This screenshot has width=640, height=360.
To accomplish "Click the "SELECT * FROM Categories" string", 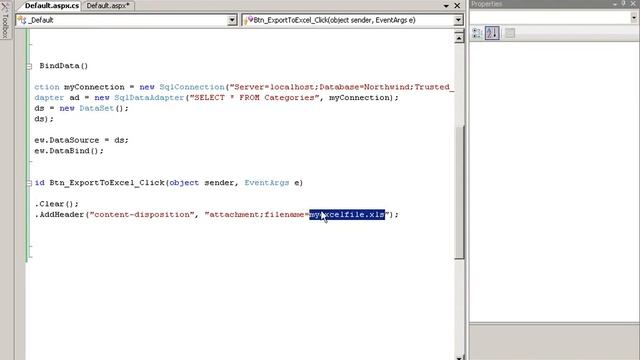I will pyautogui.click(x=254, y=98).
